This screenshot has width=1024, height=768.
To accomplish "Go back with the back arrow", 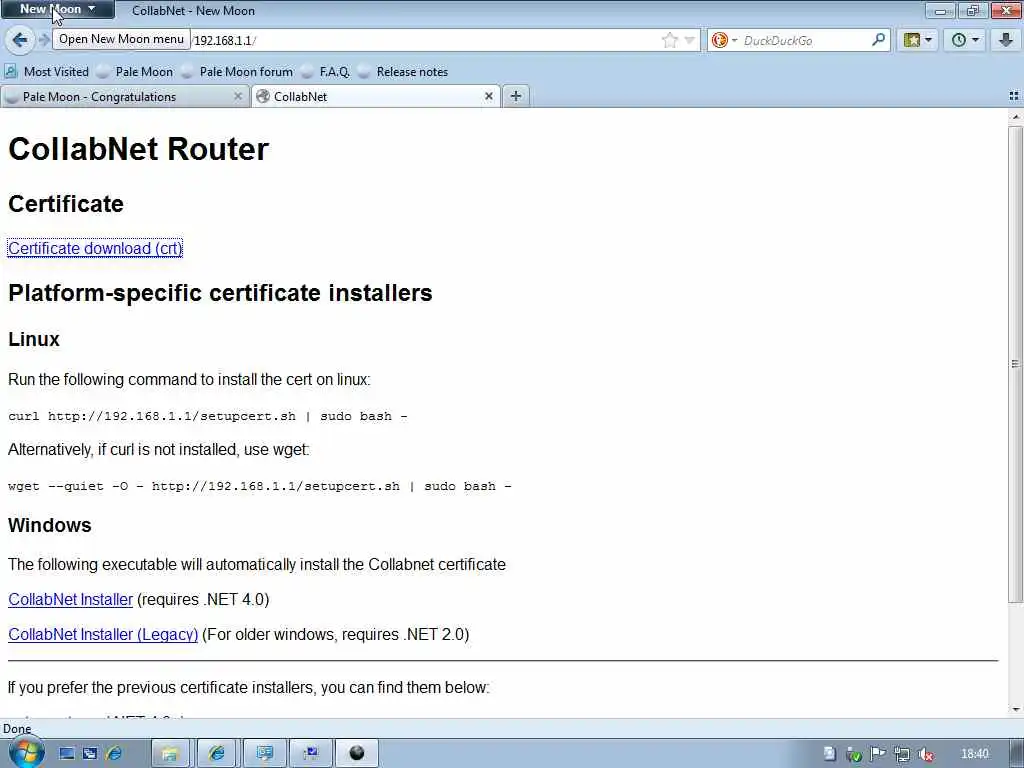I will tap(20, 40).
